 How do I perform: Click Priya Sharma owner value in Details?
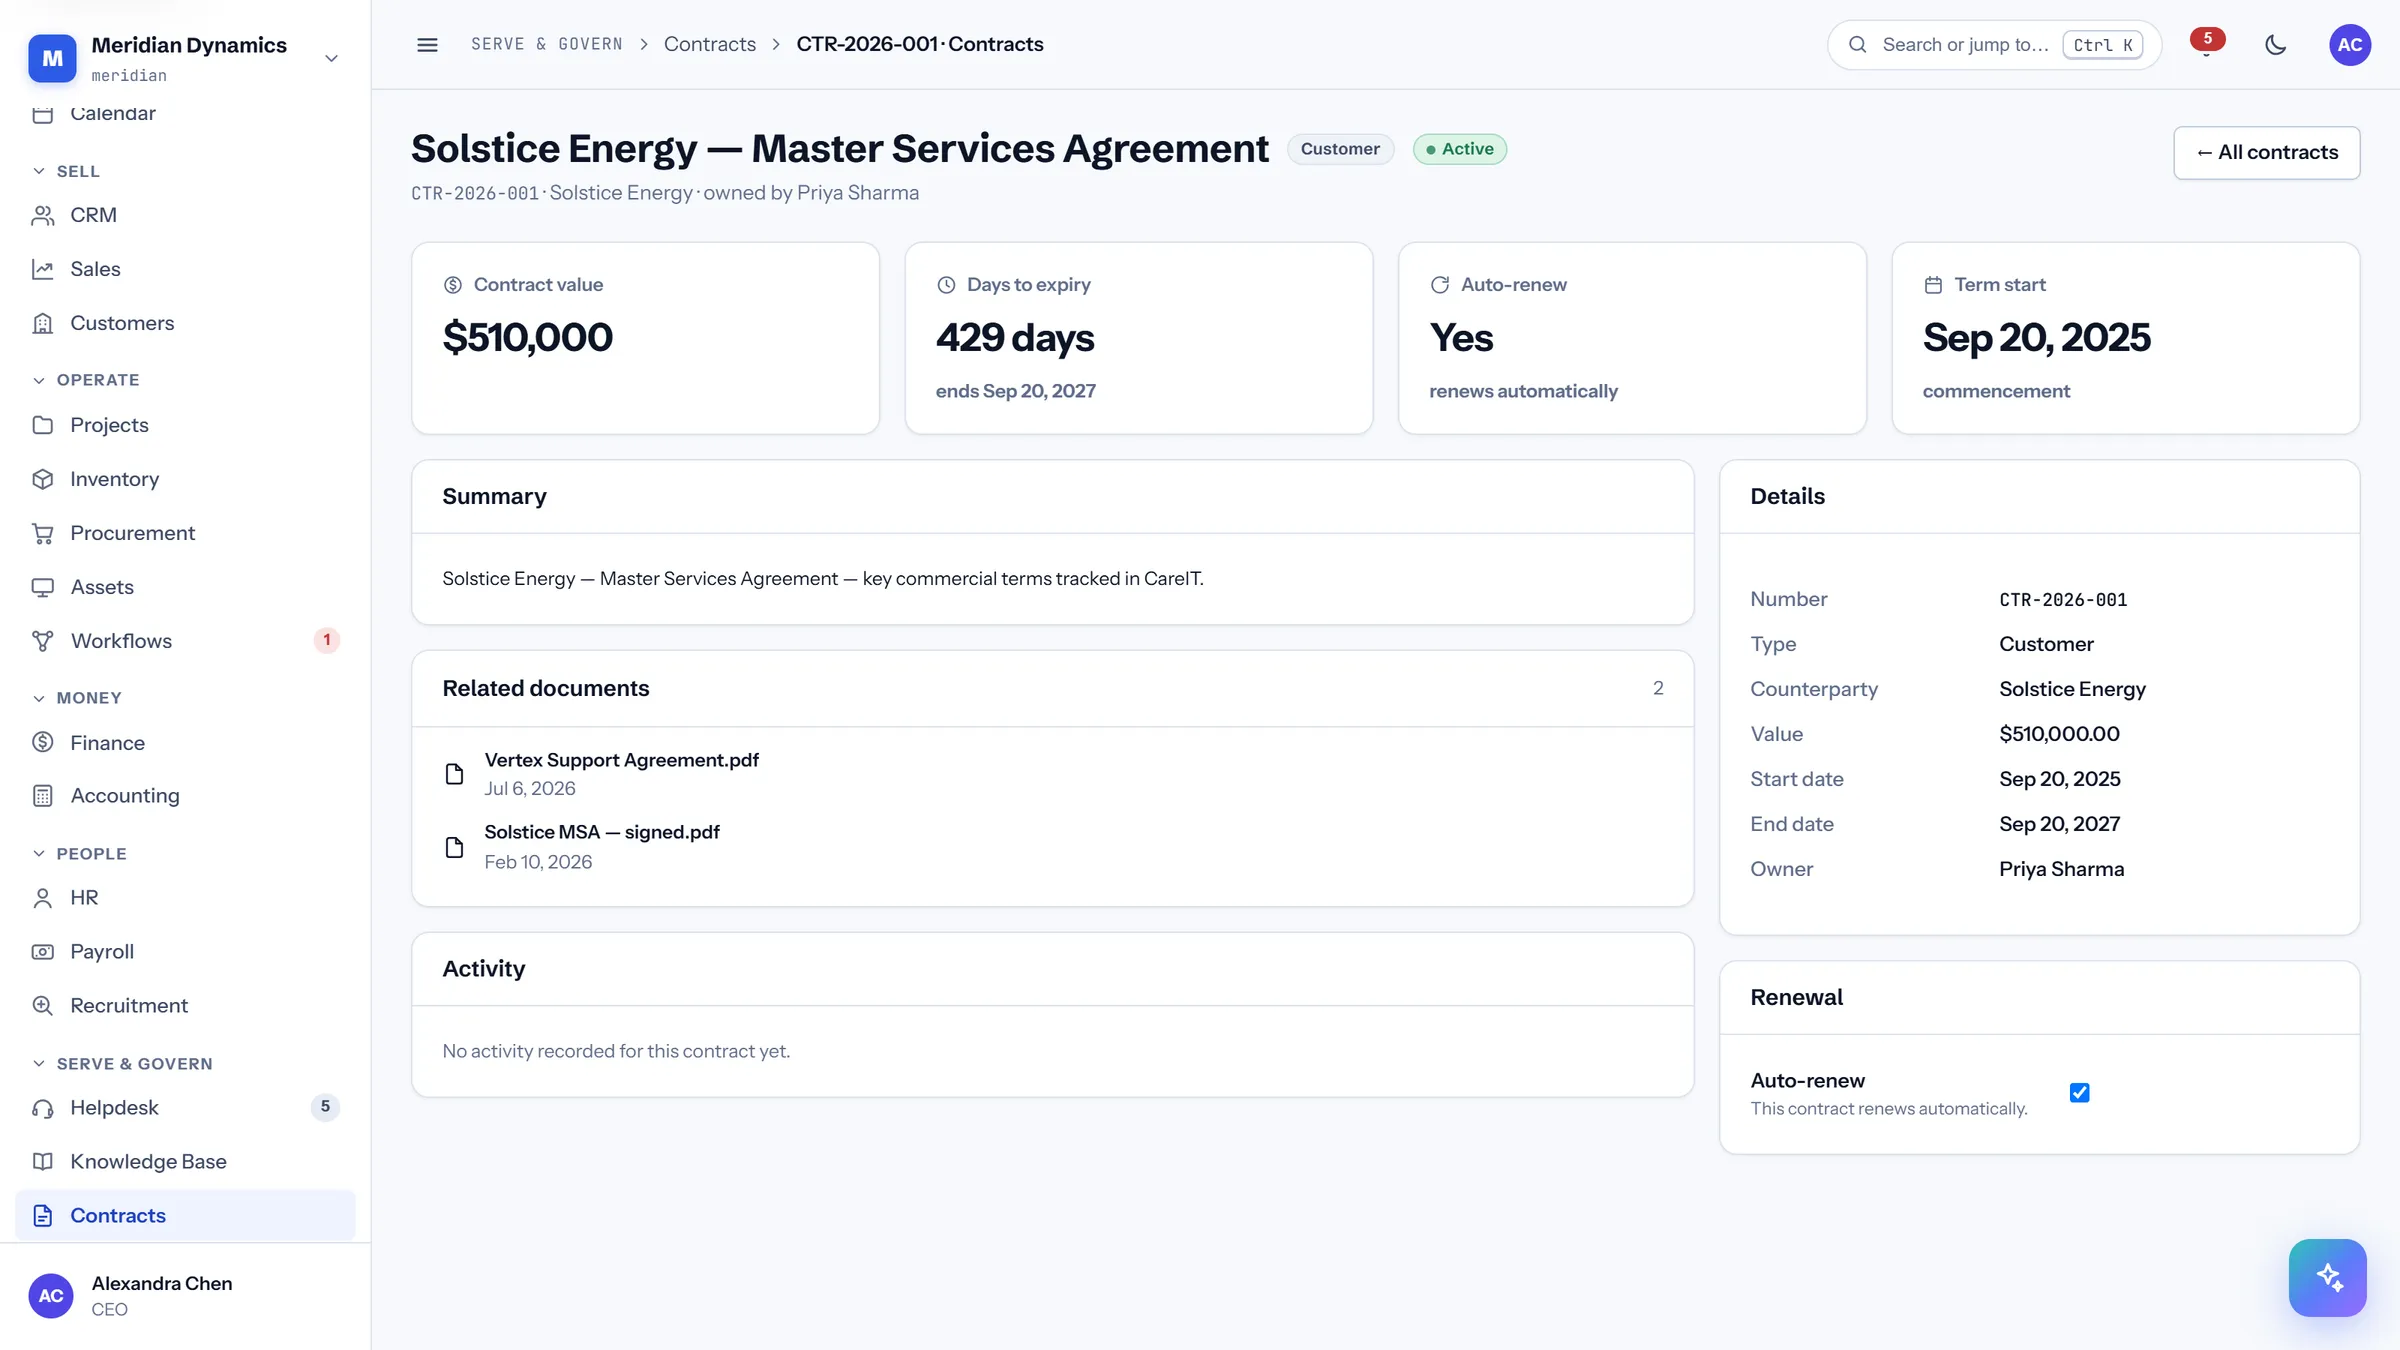(2061, 869)
